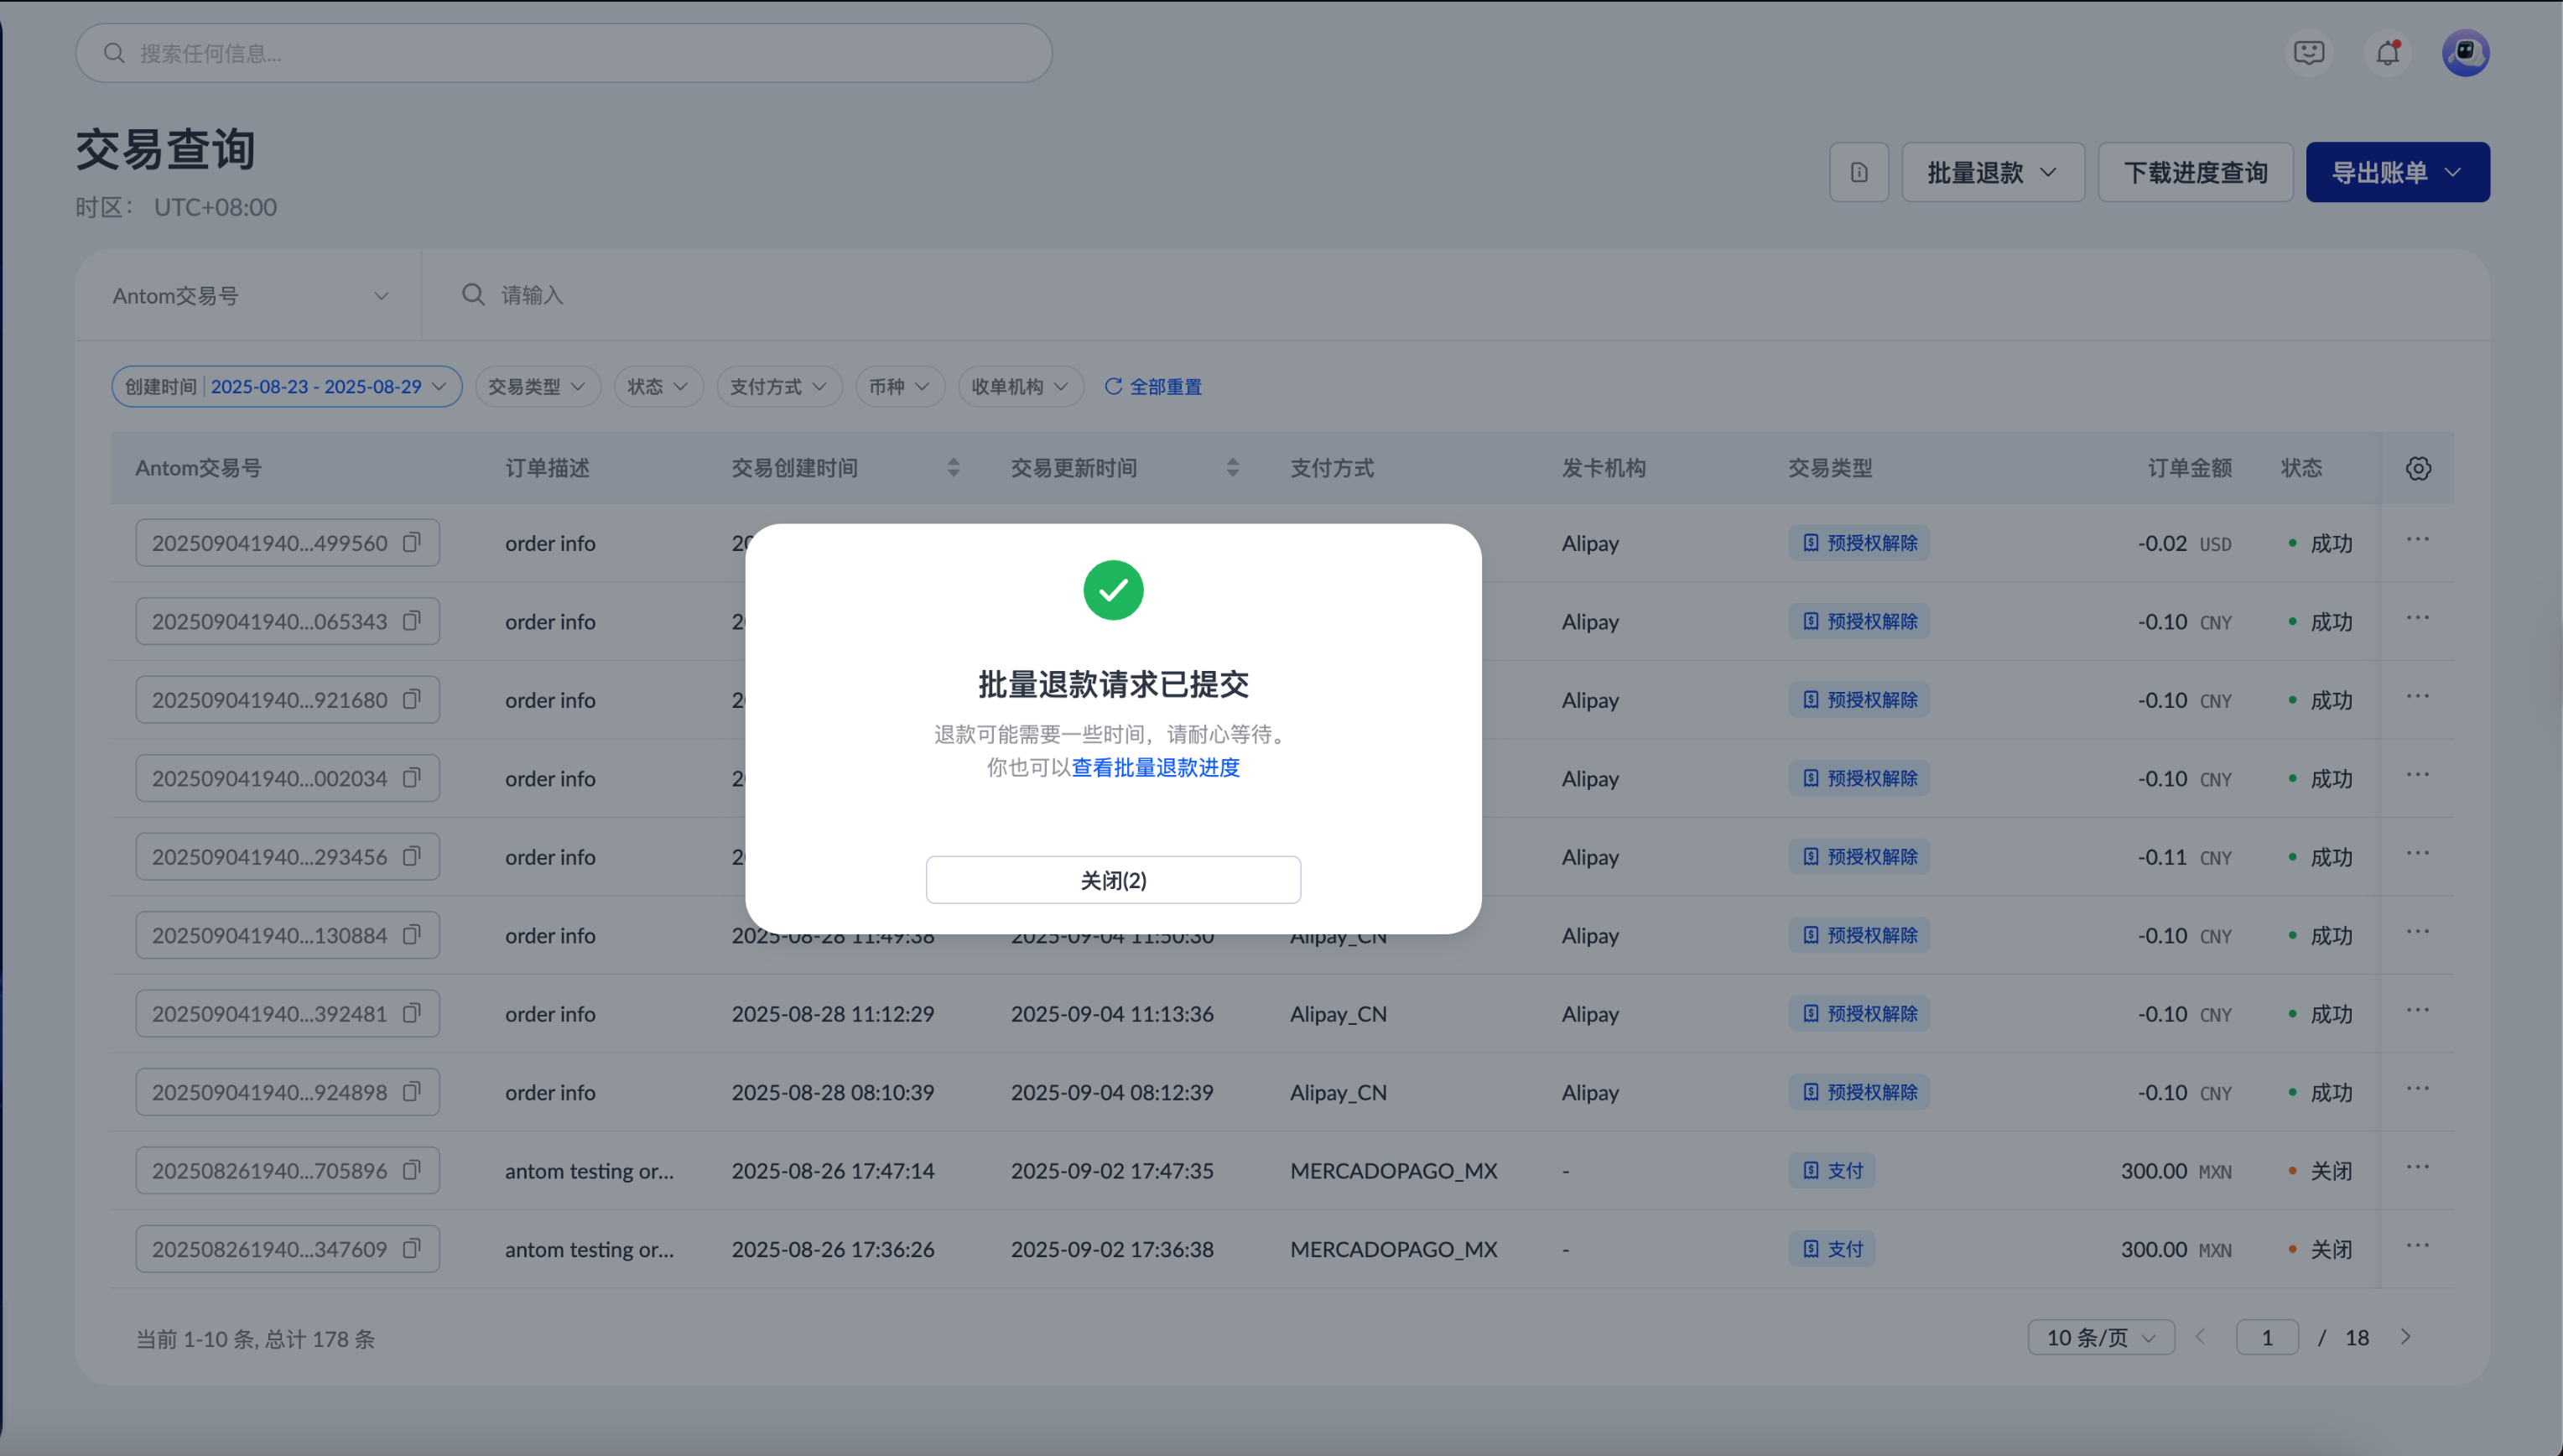Expand the 交易类型 filter
This screenshot has height=1456, width=2563.
537,387
